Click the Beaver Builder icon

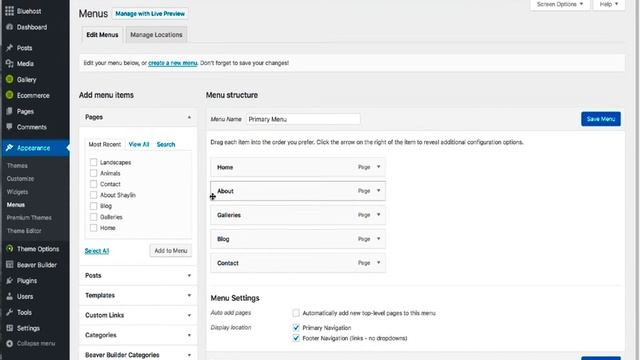pyautogui.click(x=9, y=264)
